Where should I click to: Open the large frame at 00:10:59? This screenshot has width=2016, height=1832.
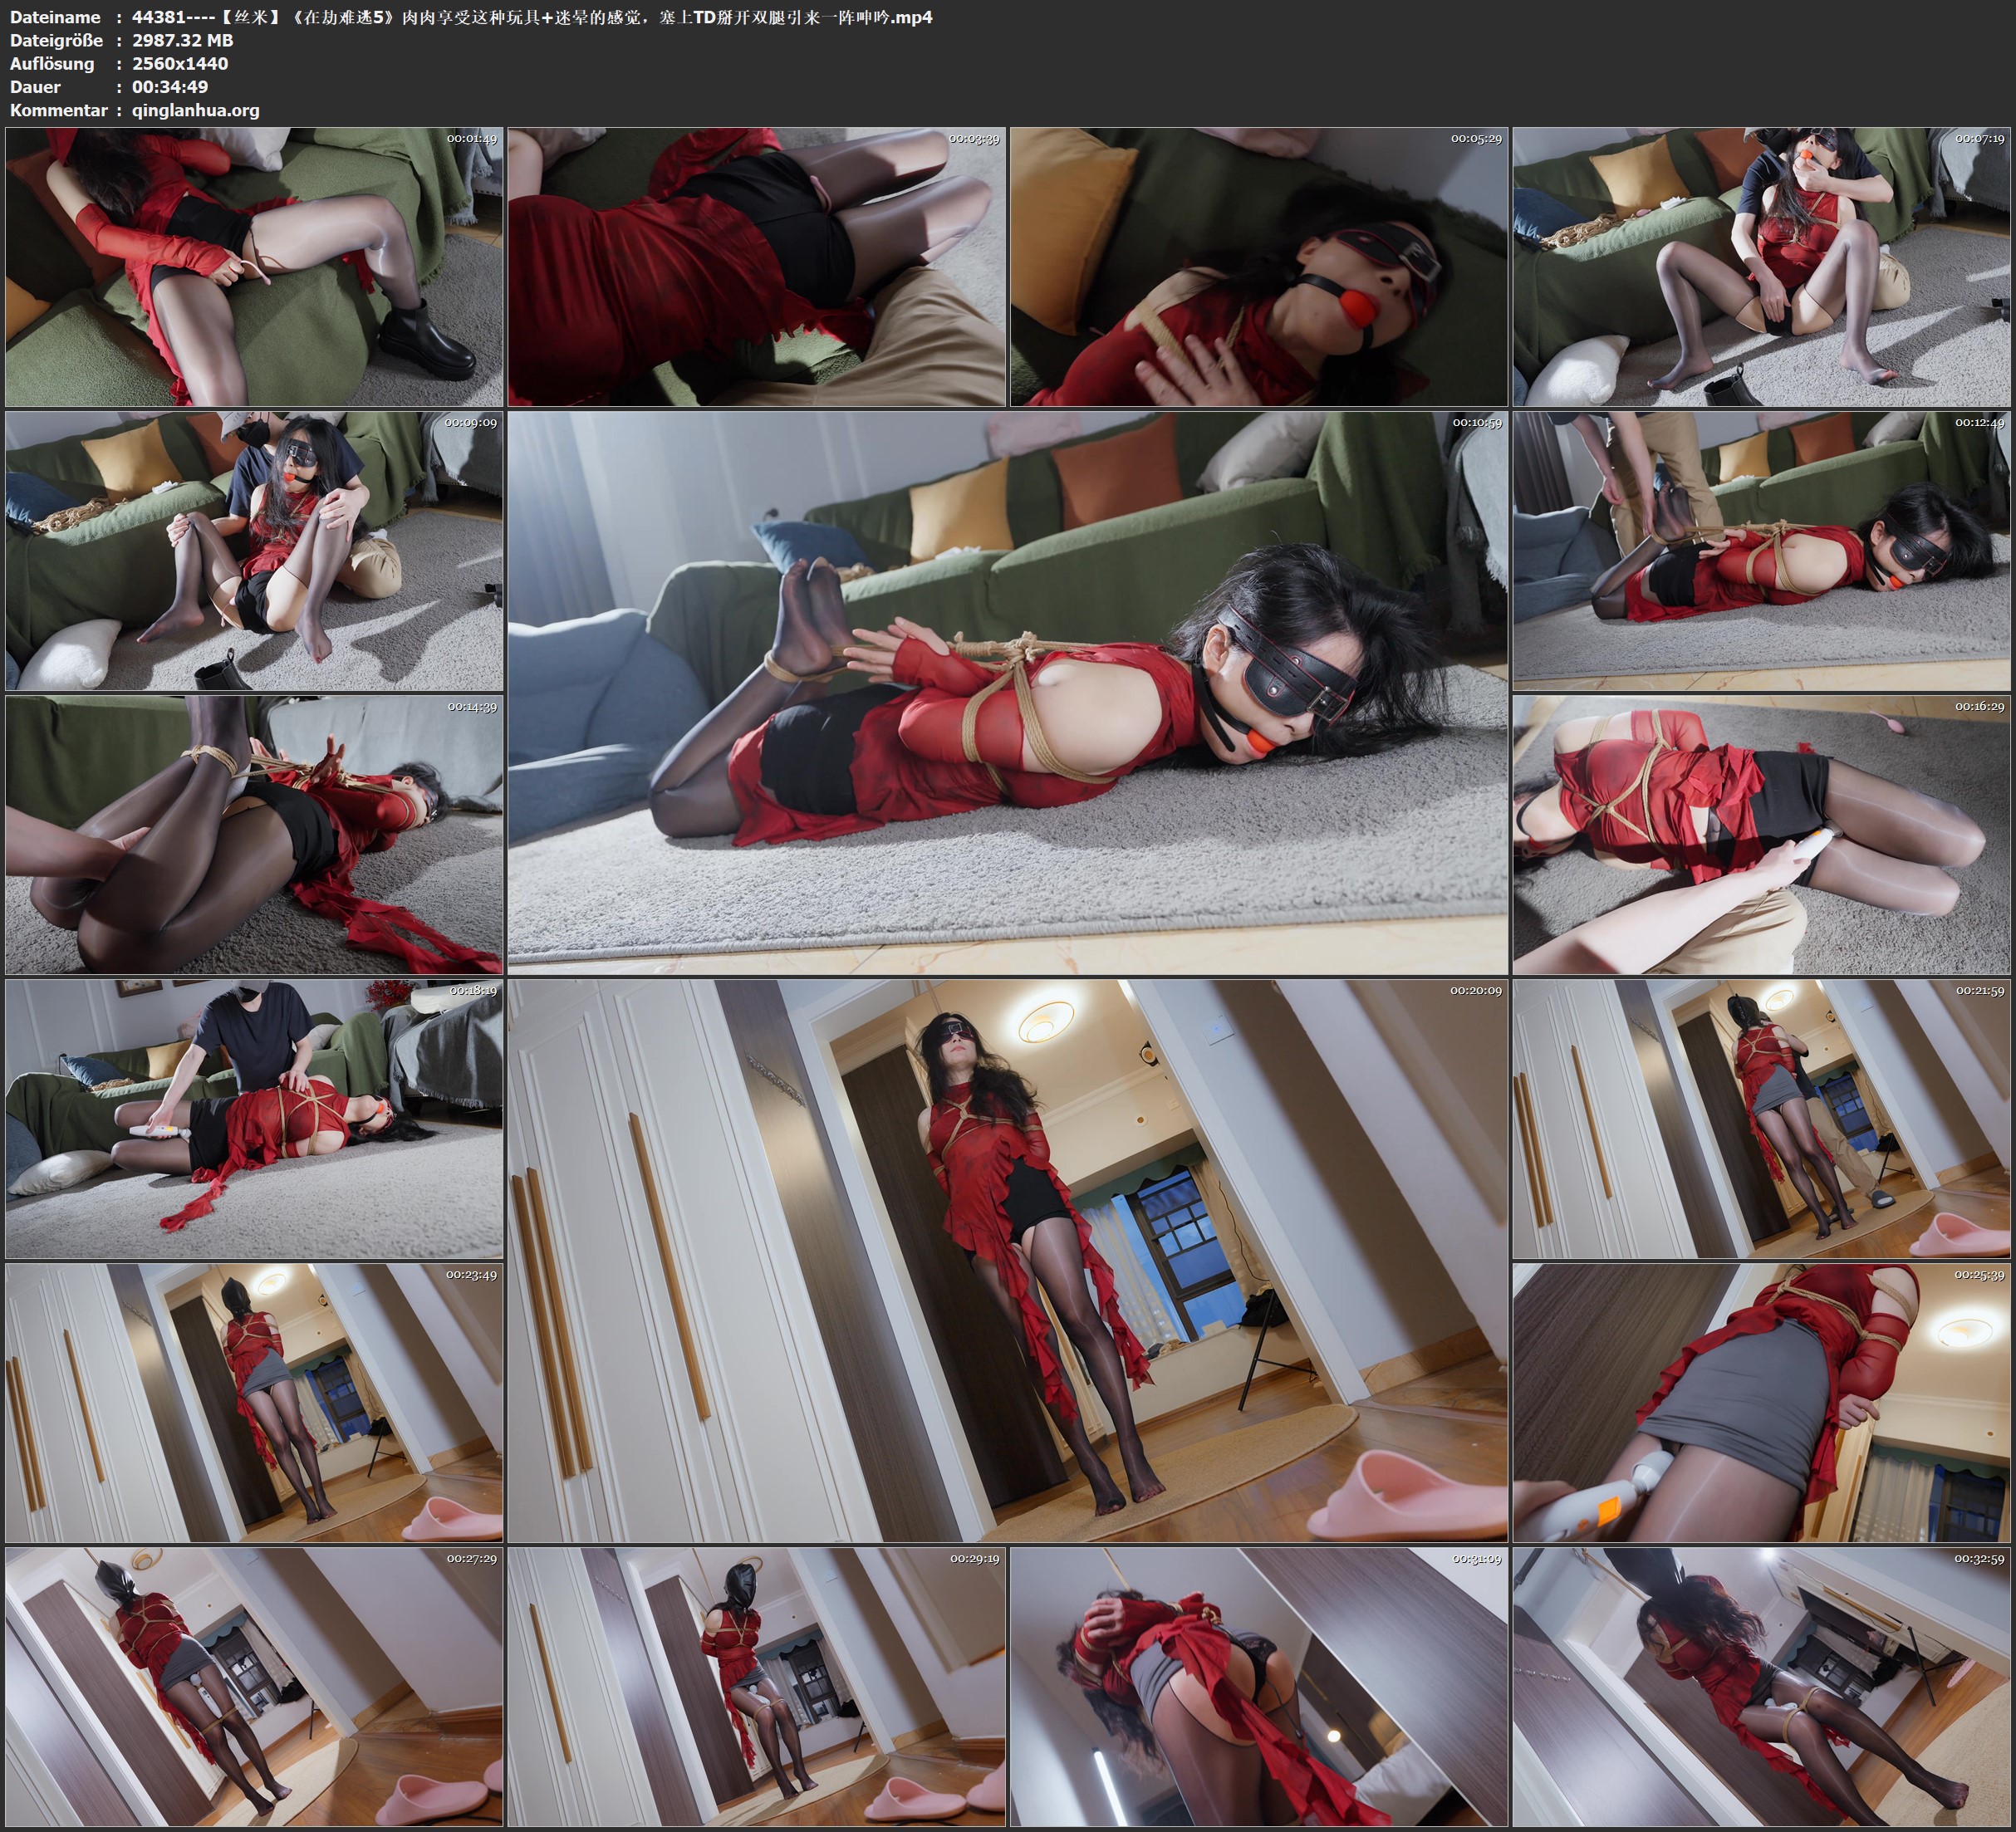tap(1007, 692)
